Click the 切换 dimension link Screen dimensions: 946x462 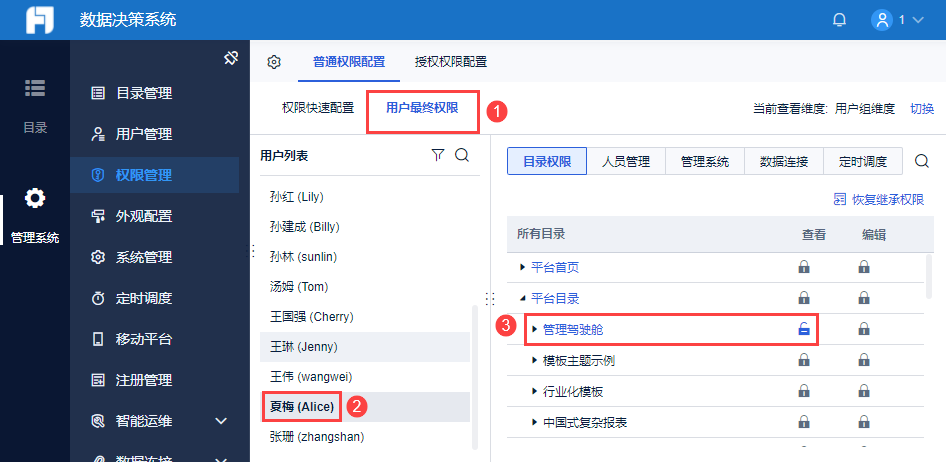pyautogui.click(x=921, y=109)
